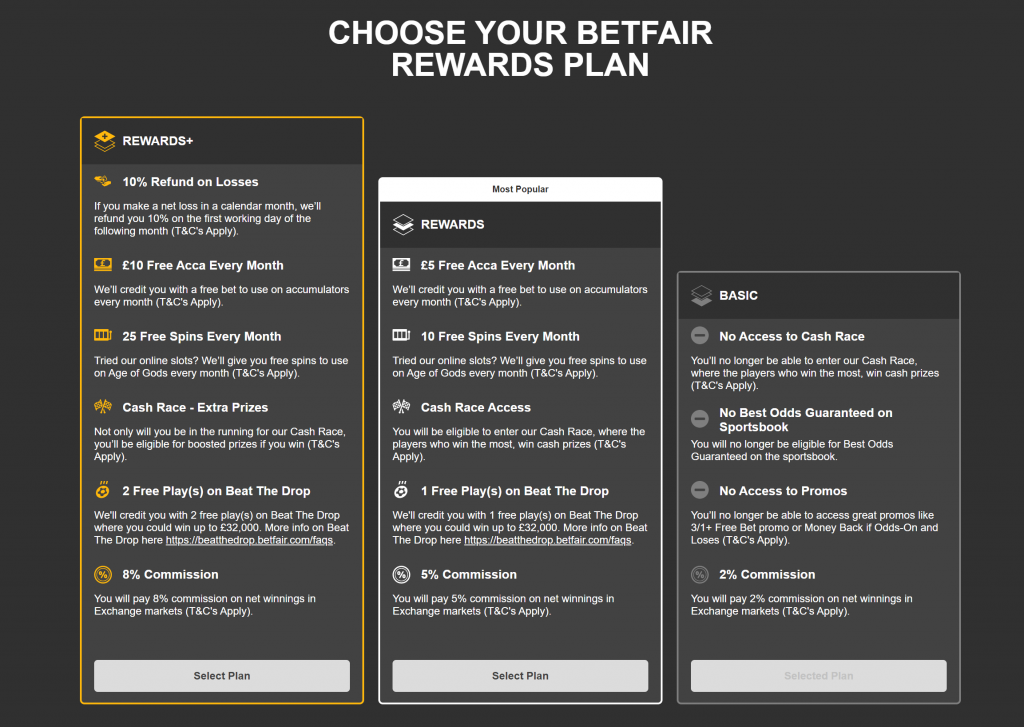Click the disabled Selected Plan button in Basic

click(x=819, y=675)
